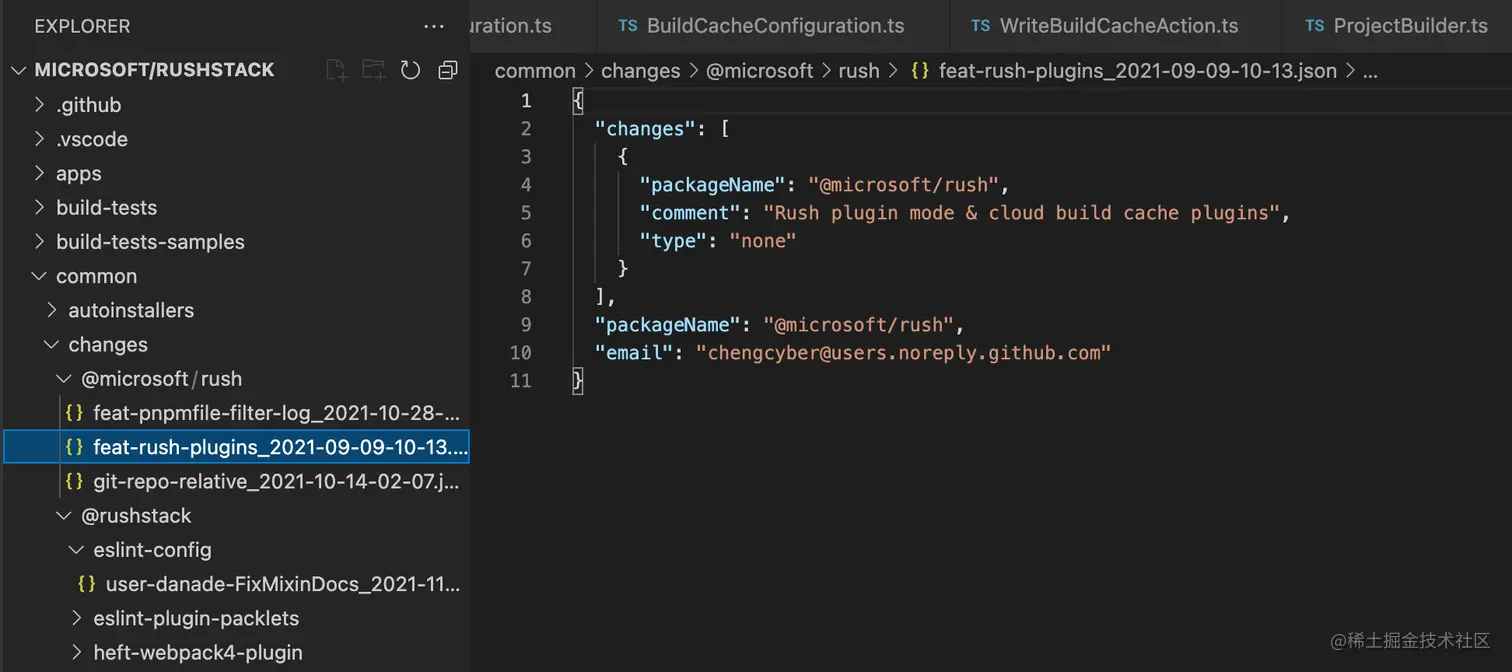This screenshot has width=1512, height=672.
Task: Click 'changes' in the breadcrumb
Action: click(x=641, y=71)
